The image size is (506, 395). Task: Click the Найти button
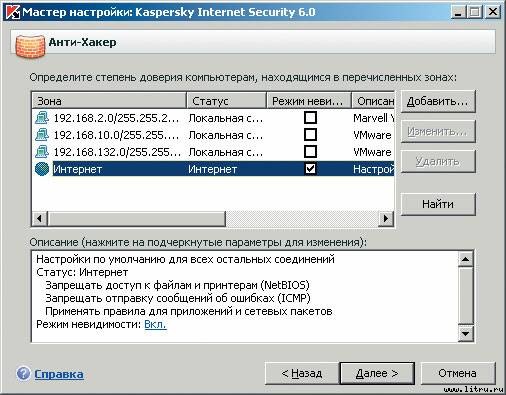[438, 204]
